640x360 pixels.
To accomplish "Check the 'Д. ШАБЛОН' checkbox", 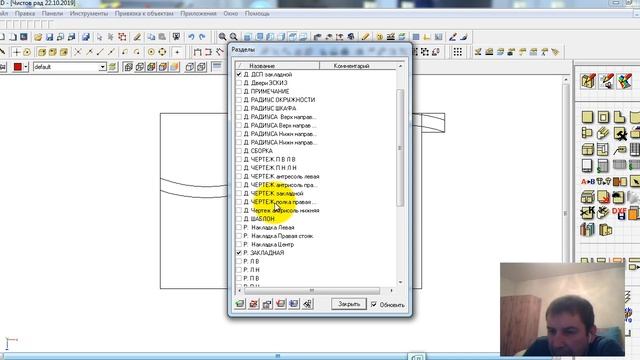I will 239,219.
